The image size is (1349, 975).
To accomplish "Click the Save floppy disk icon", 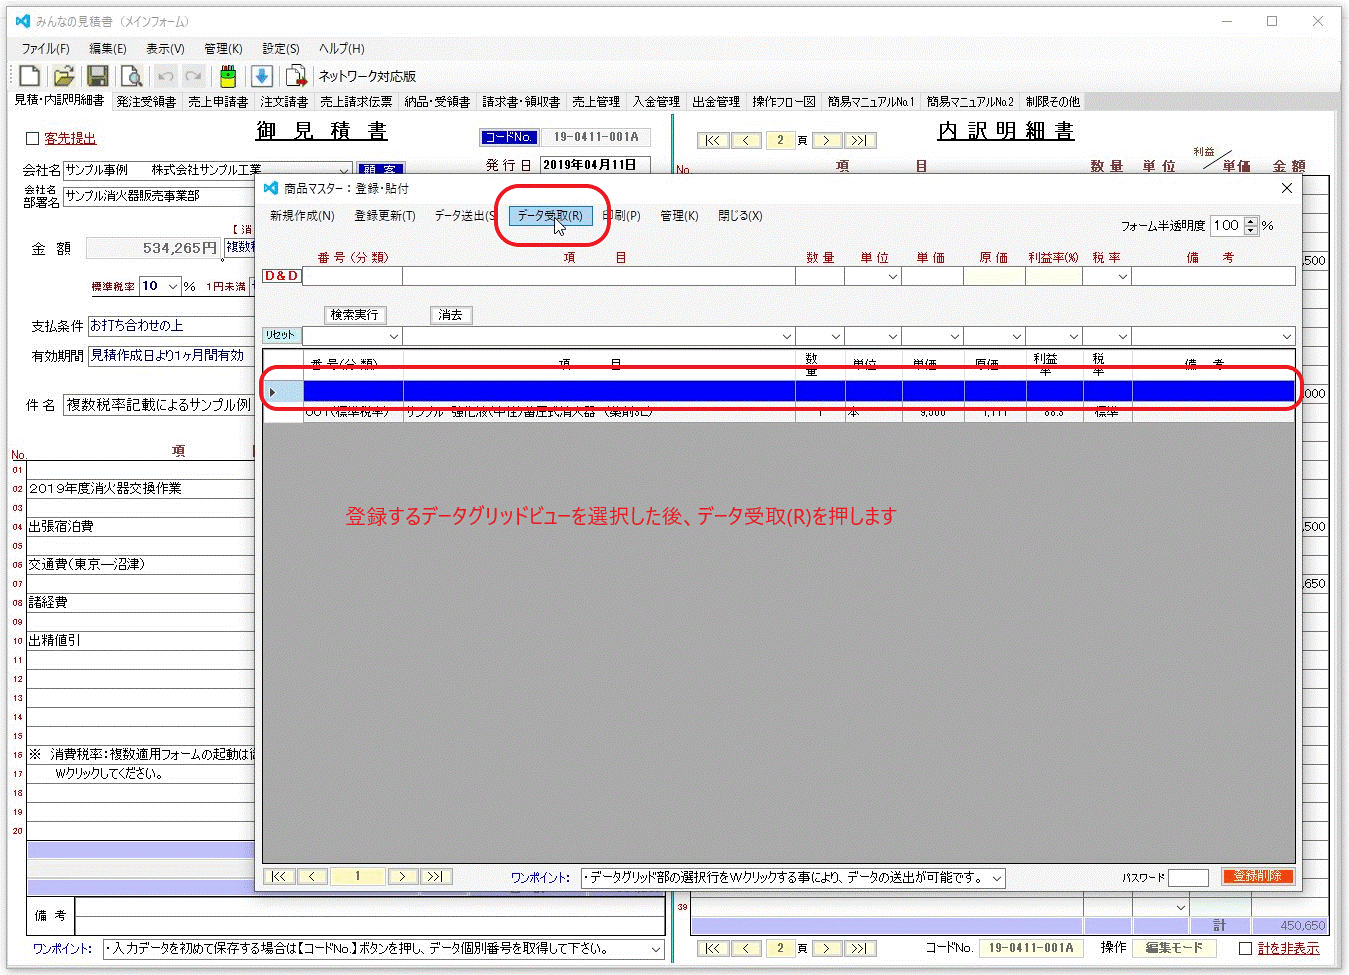I will pyautogui.click(x=97, y=76).
